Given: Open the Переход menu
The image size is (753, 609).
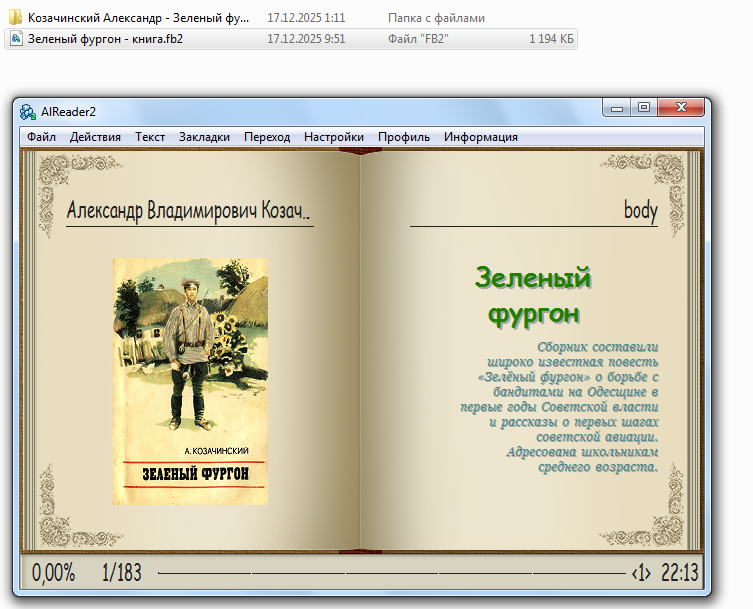Looking at the screenshot, I should pos(267,137).
